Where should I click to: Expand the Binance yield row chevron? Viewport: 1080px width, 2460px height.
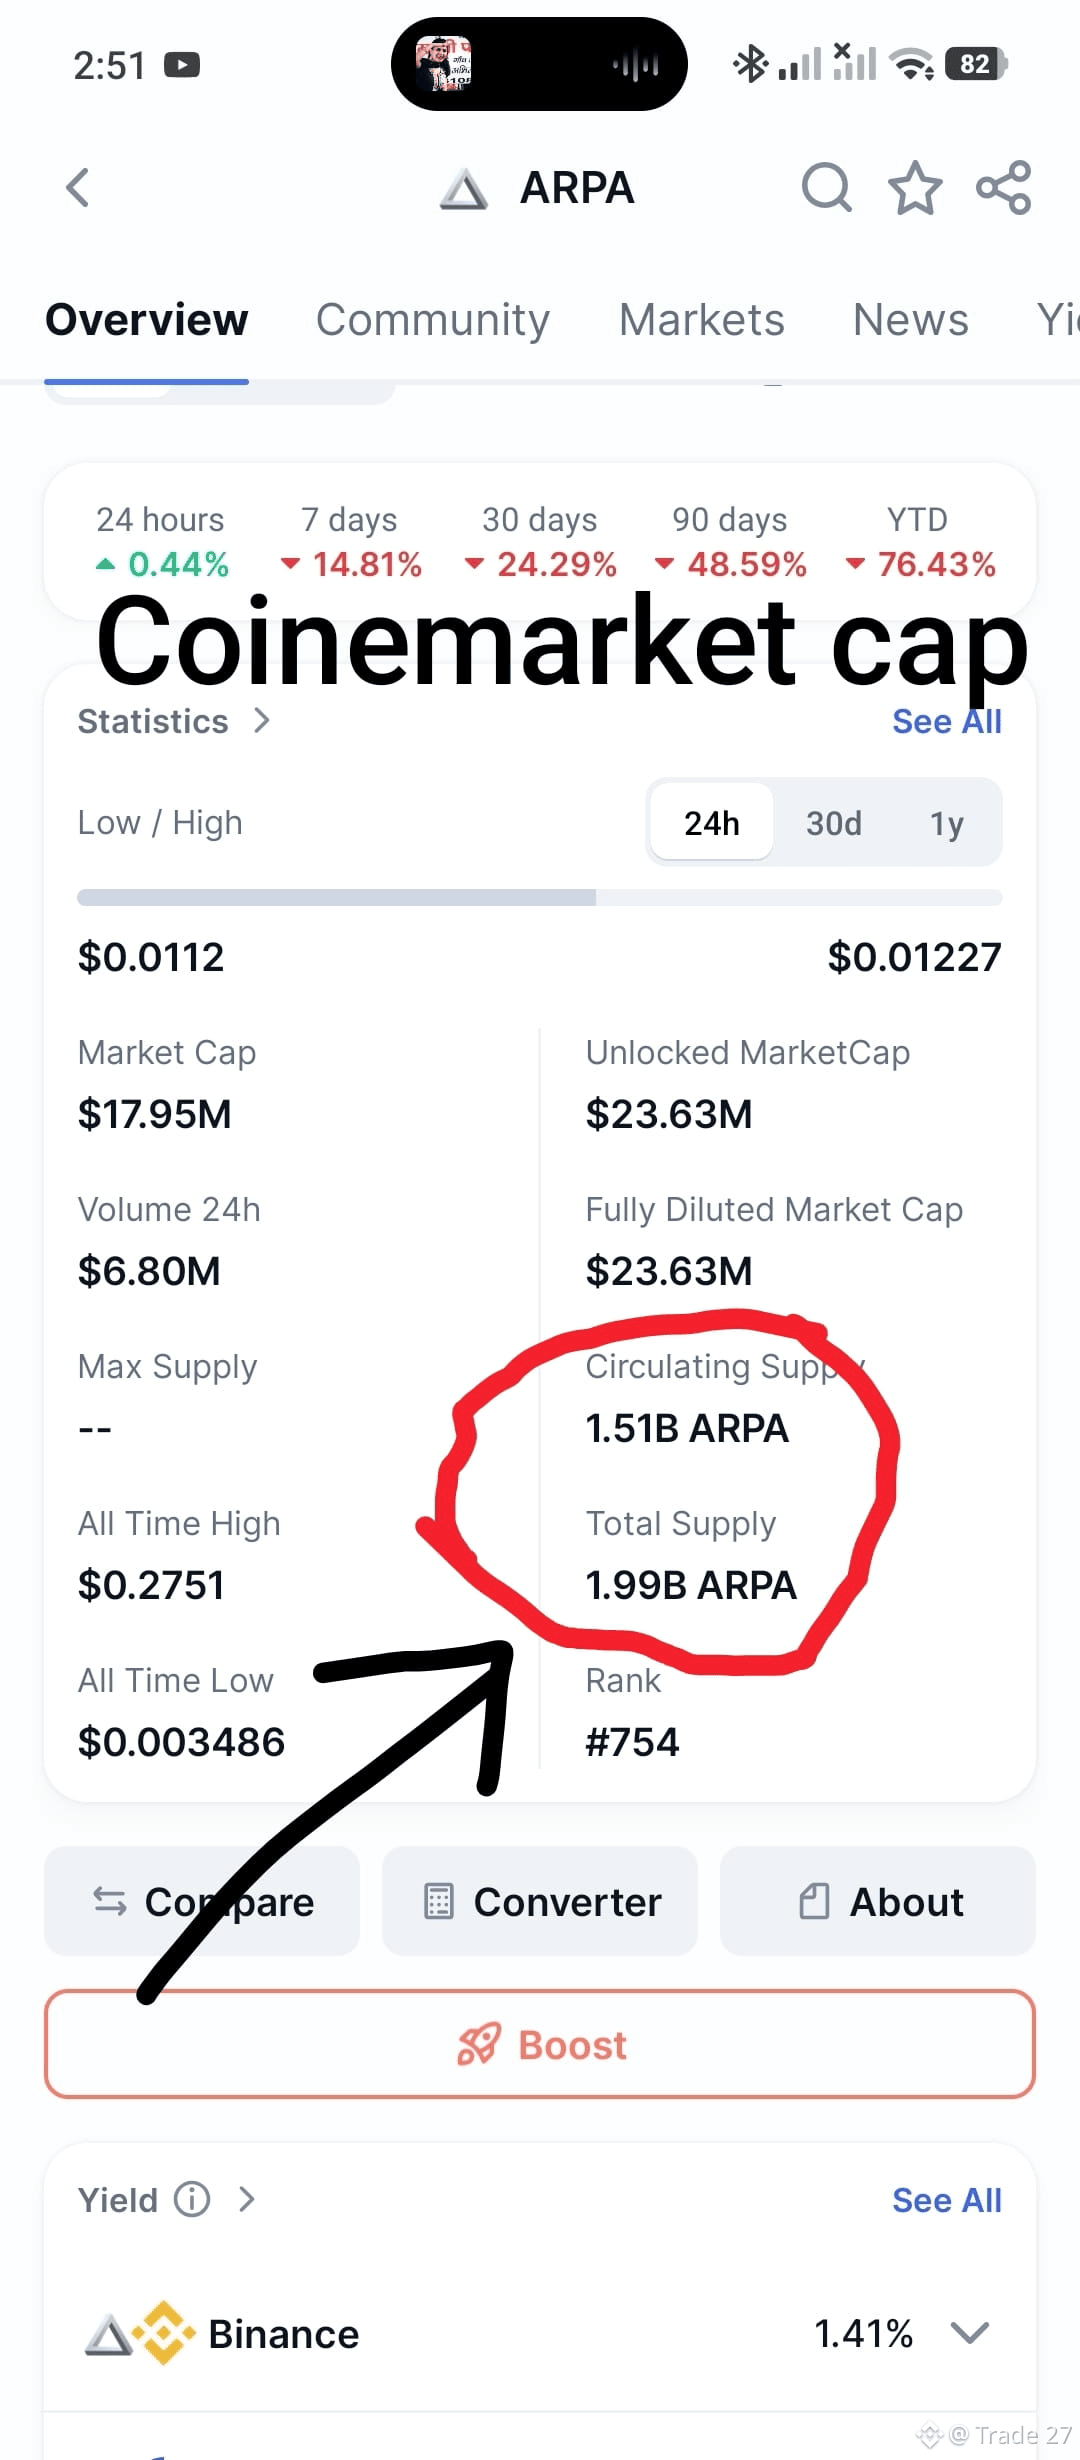pyautogui.click(x=970, y=2333)
